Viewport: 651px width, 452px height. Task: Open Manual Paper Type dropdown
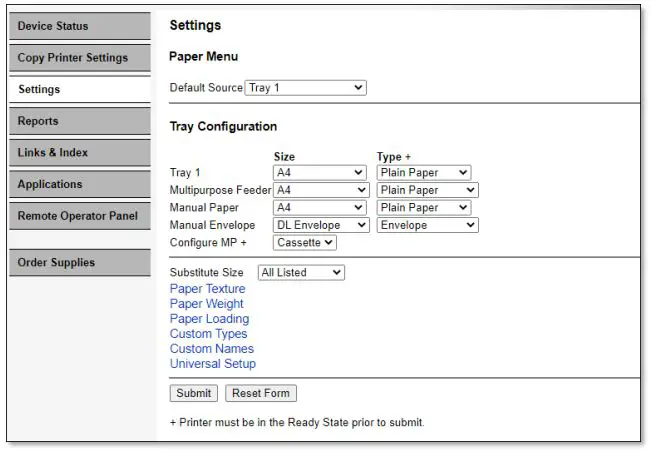(x=424, y=208)
